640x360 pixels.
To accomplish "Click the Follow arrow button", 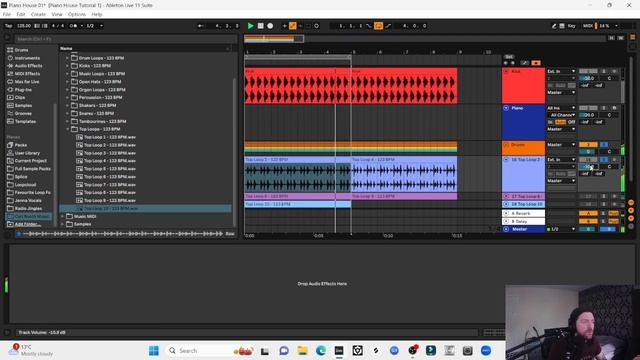I will 200,26.
